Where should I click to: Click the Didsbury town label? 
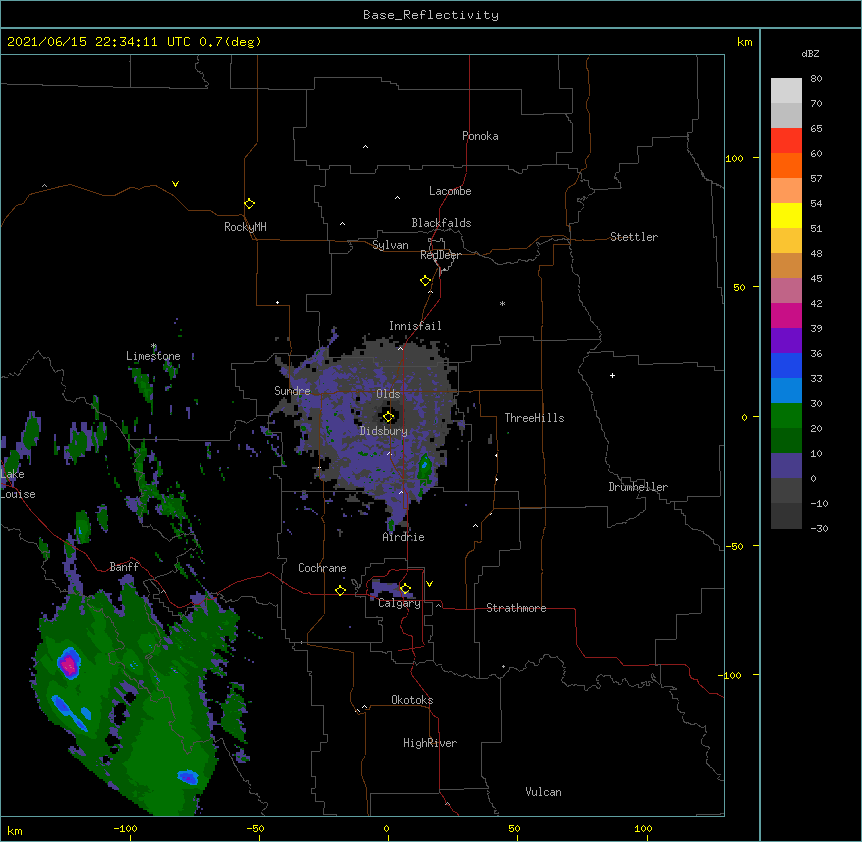[x=384, y=431]
